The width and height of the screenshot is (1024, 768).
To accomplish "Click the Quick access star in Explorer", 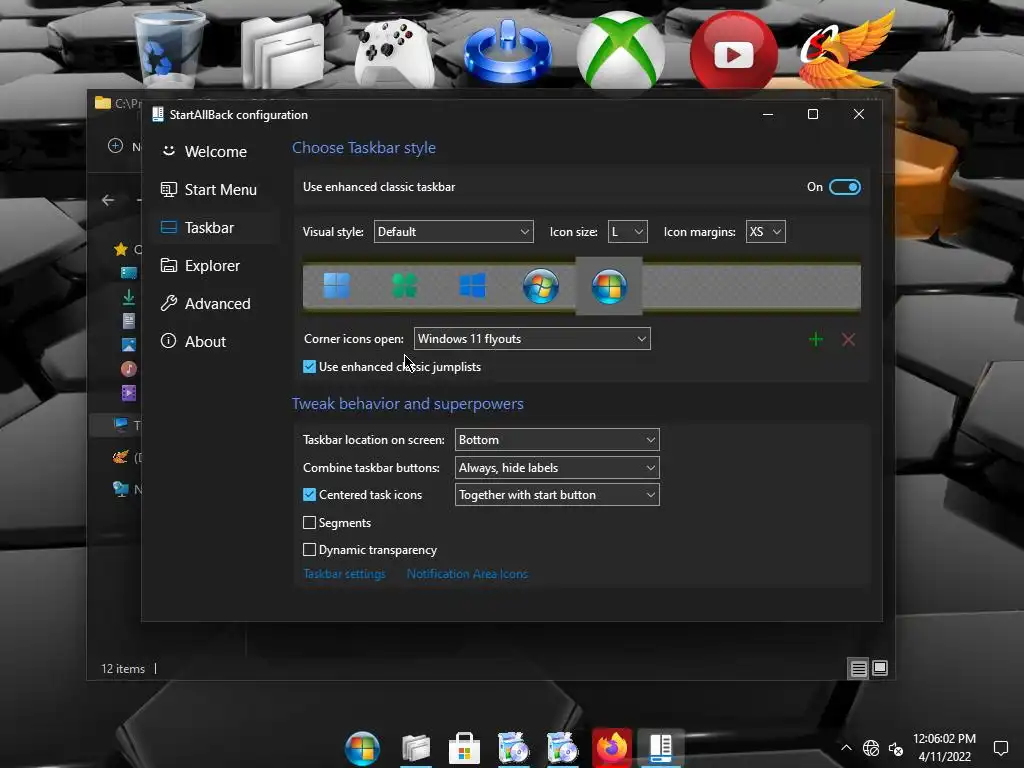I will pos(121,249).
